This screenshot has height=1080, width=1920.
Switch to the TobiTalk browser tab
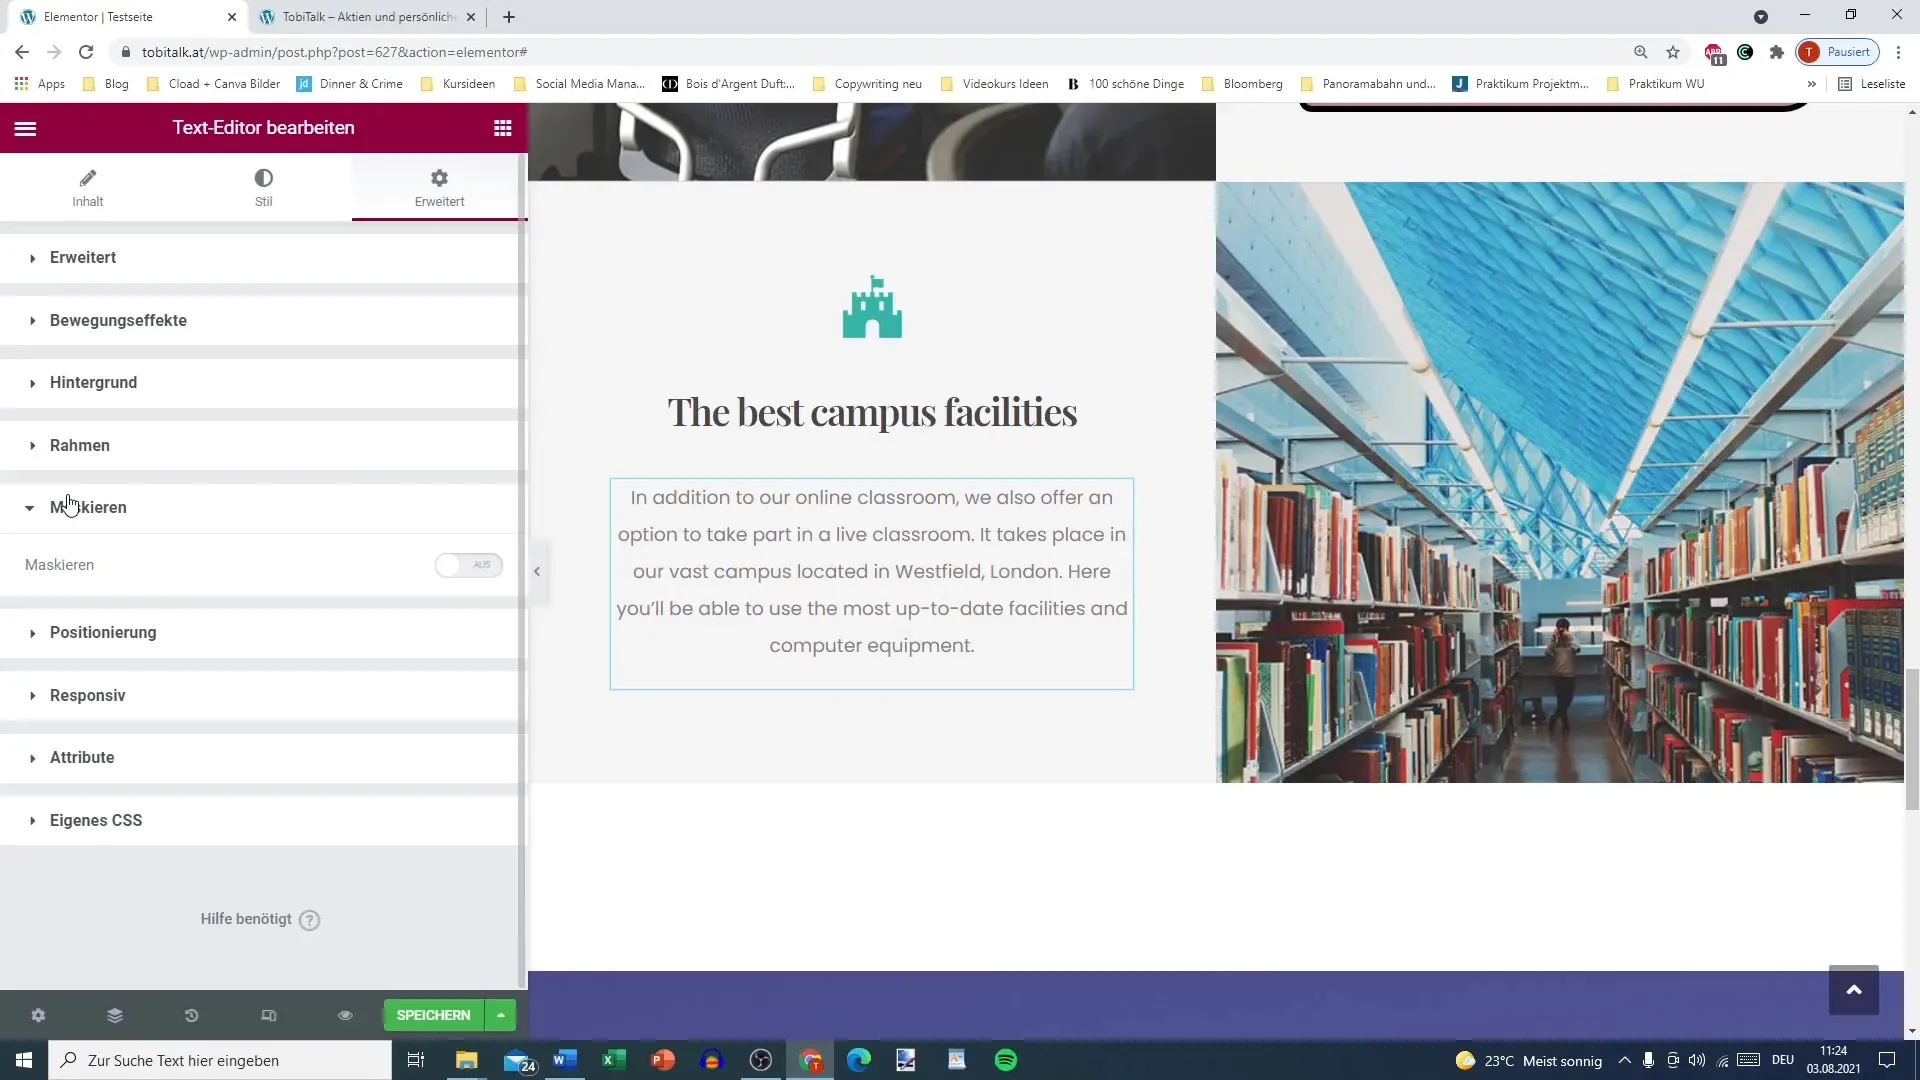pyautogui.click(x=366, y=17)
